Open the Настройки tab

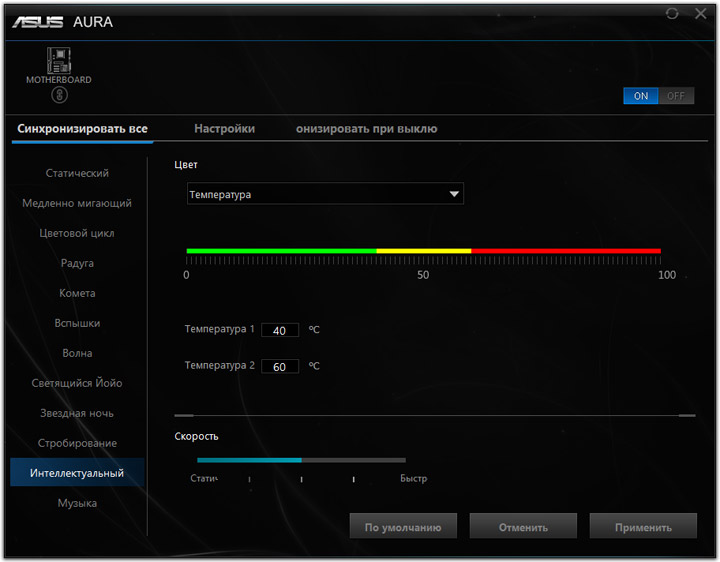click(x=225, y=129)
